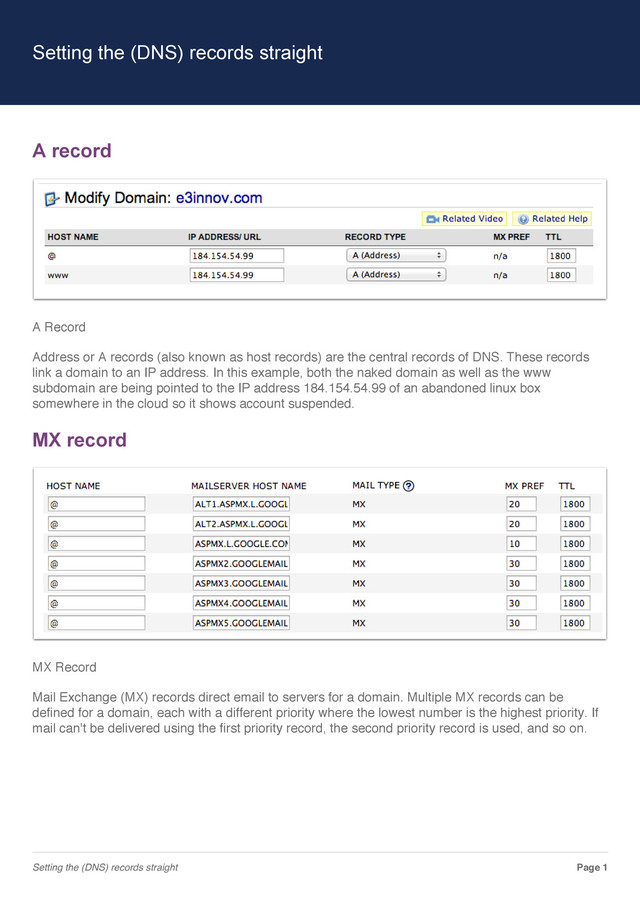This screenshot has height=906, width=640.
Task: Open the Related Video button
Action: click(x=464, y=219)
